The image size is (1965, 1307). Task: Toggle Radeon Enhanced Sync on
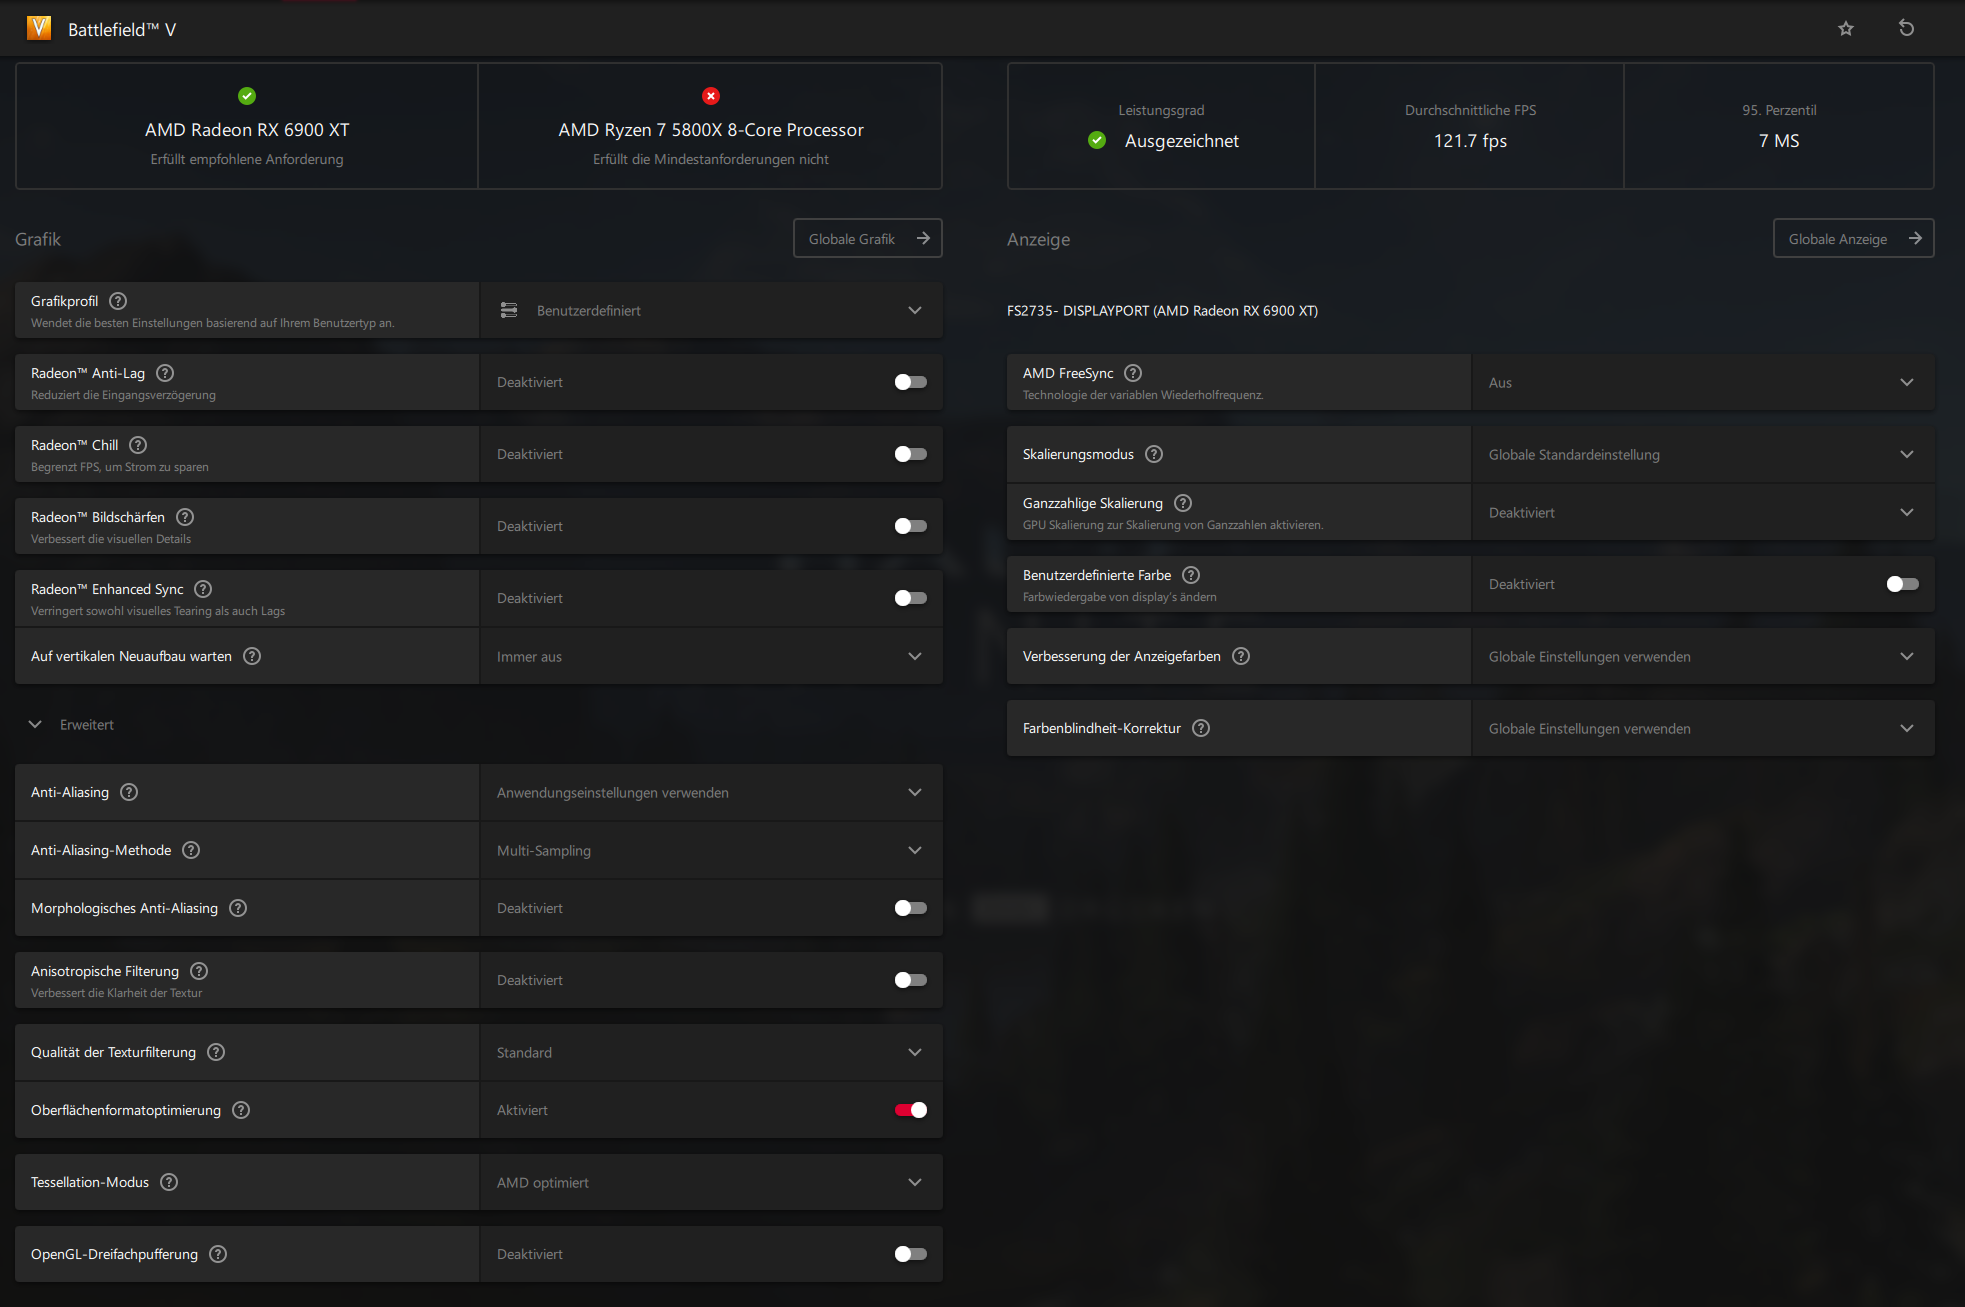910,598
